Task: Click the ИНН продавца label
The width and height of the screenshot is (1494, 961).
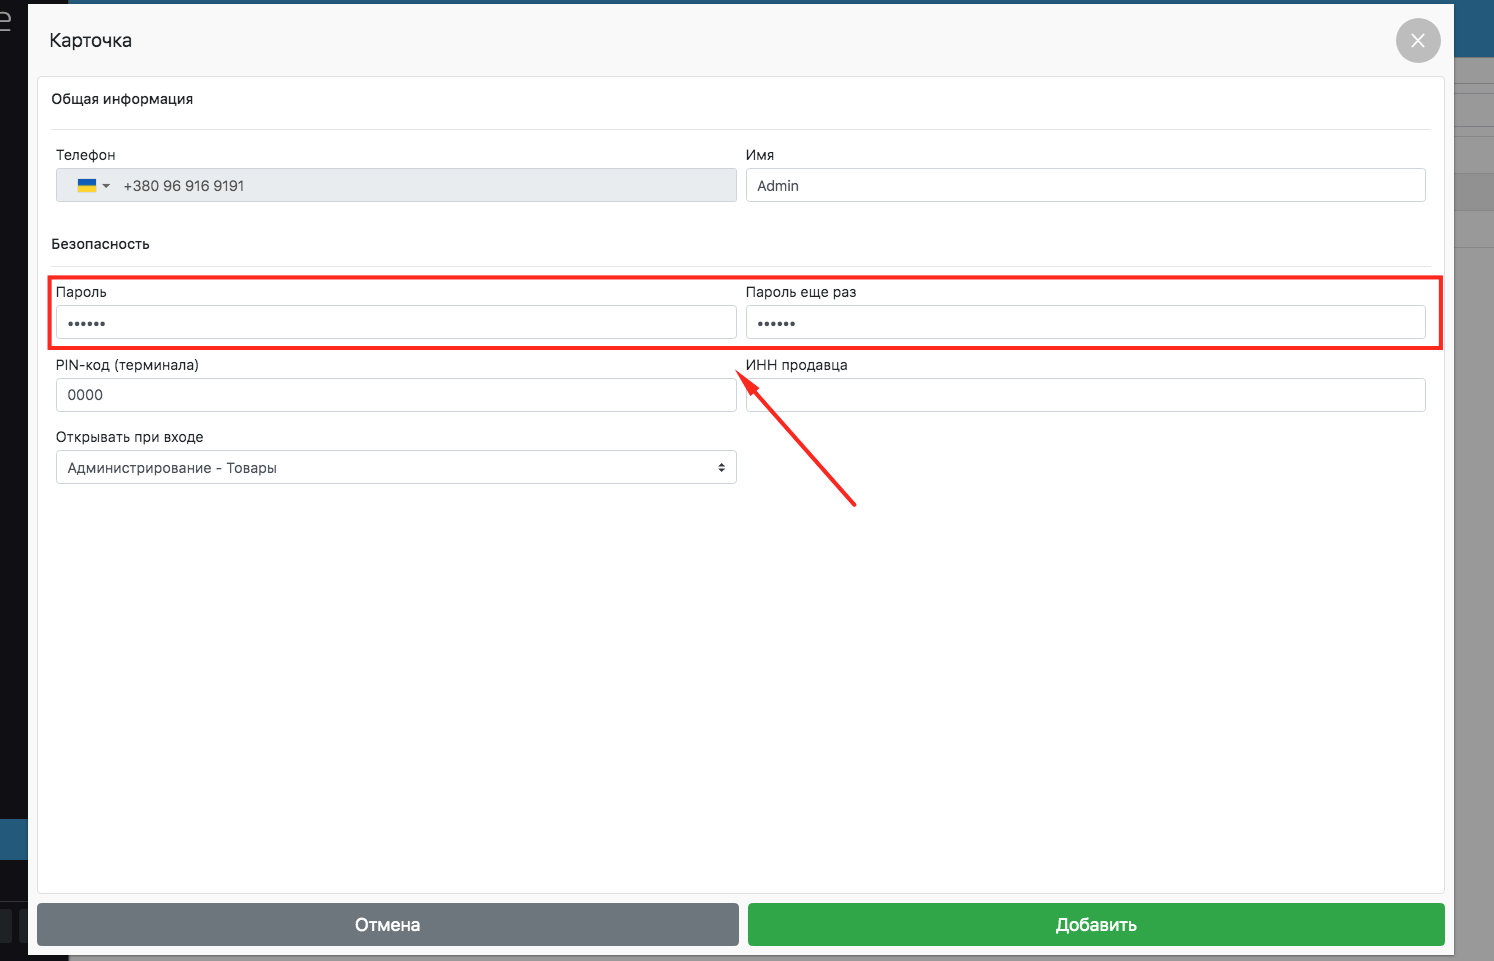Action: 796,365
